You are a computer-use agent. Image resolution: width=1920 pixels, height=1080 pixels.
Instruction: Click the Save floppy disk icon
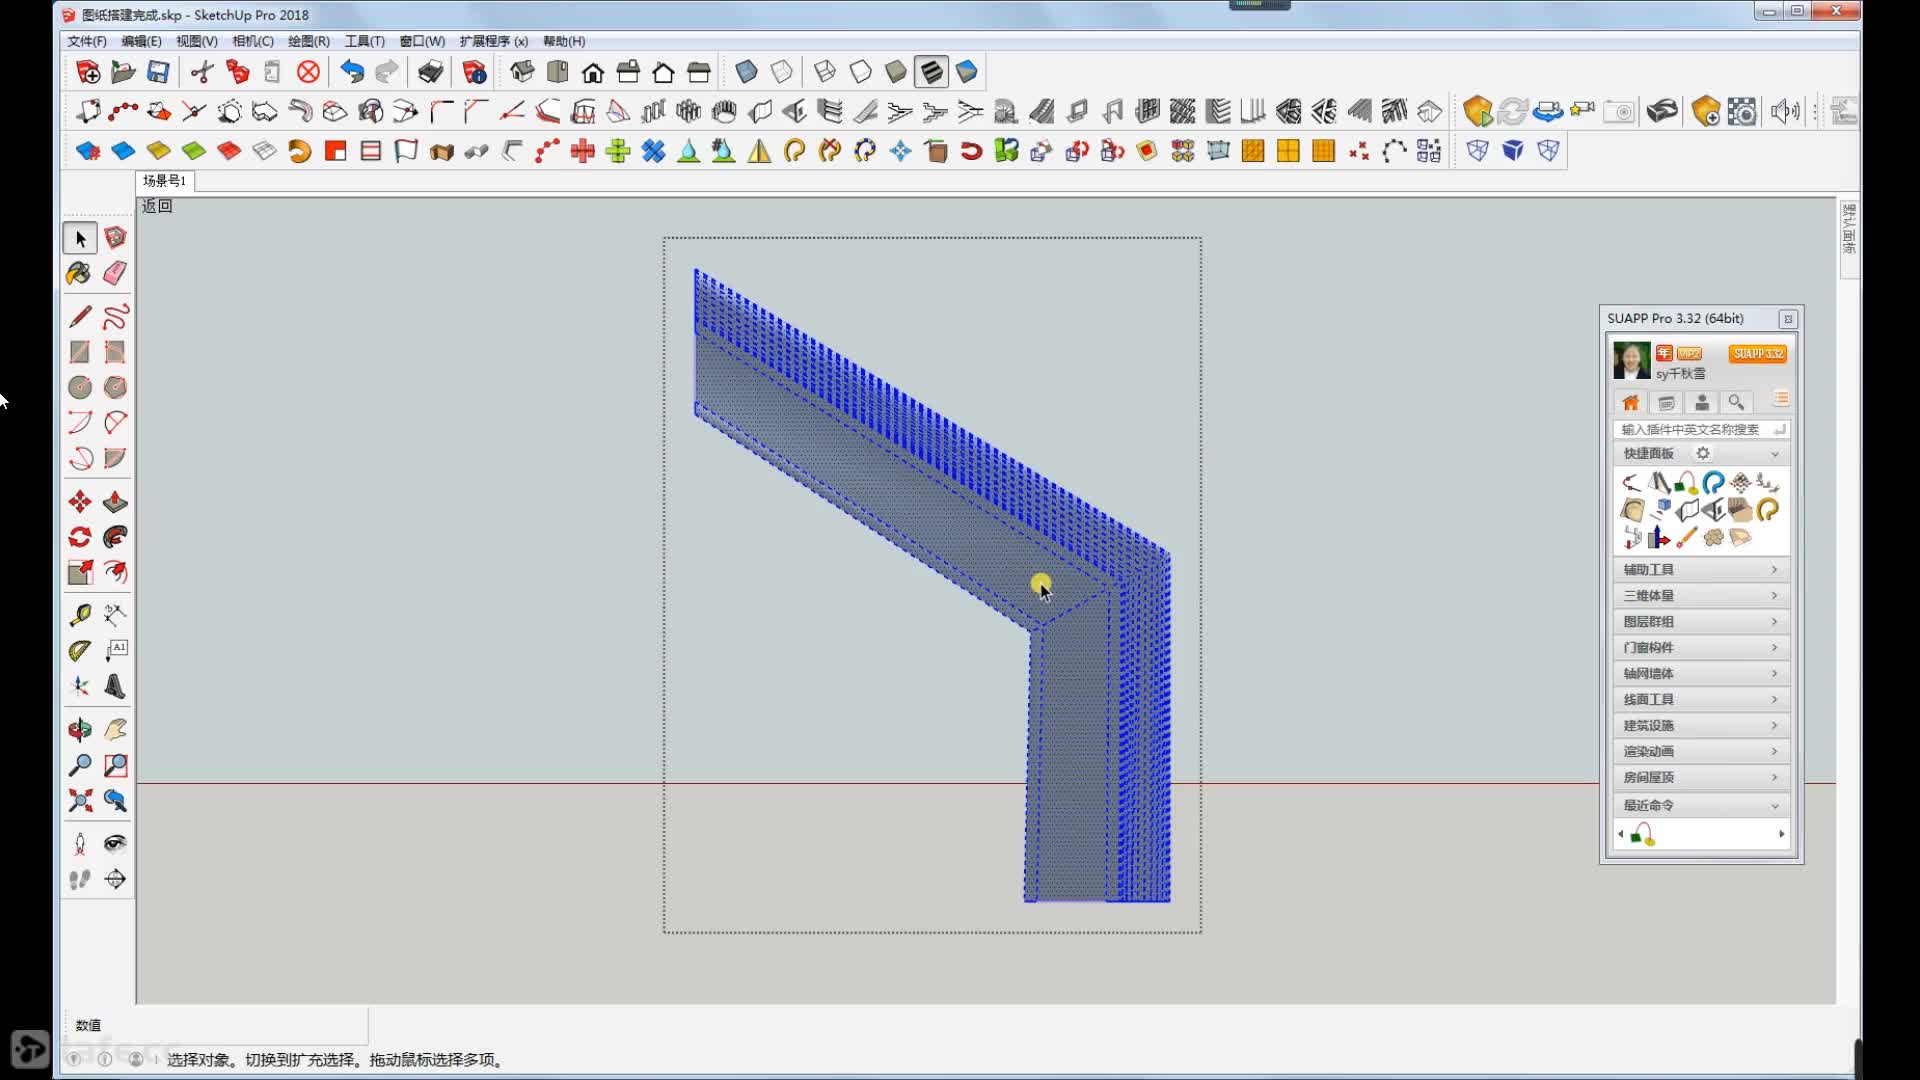[x=158, y=72]
